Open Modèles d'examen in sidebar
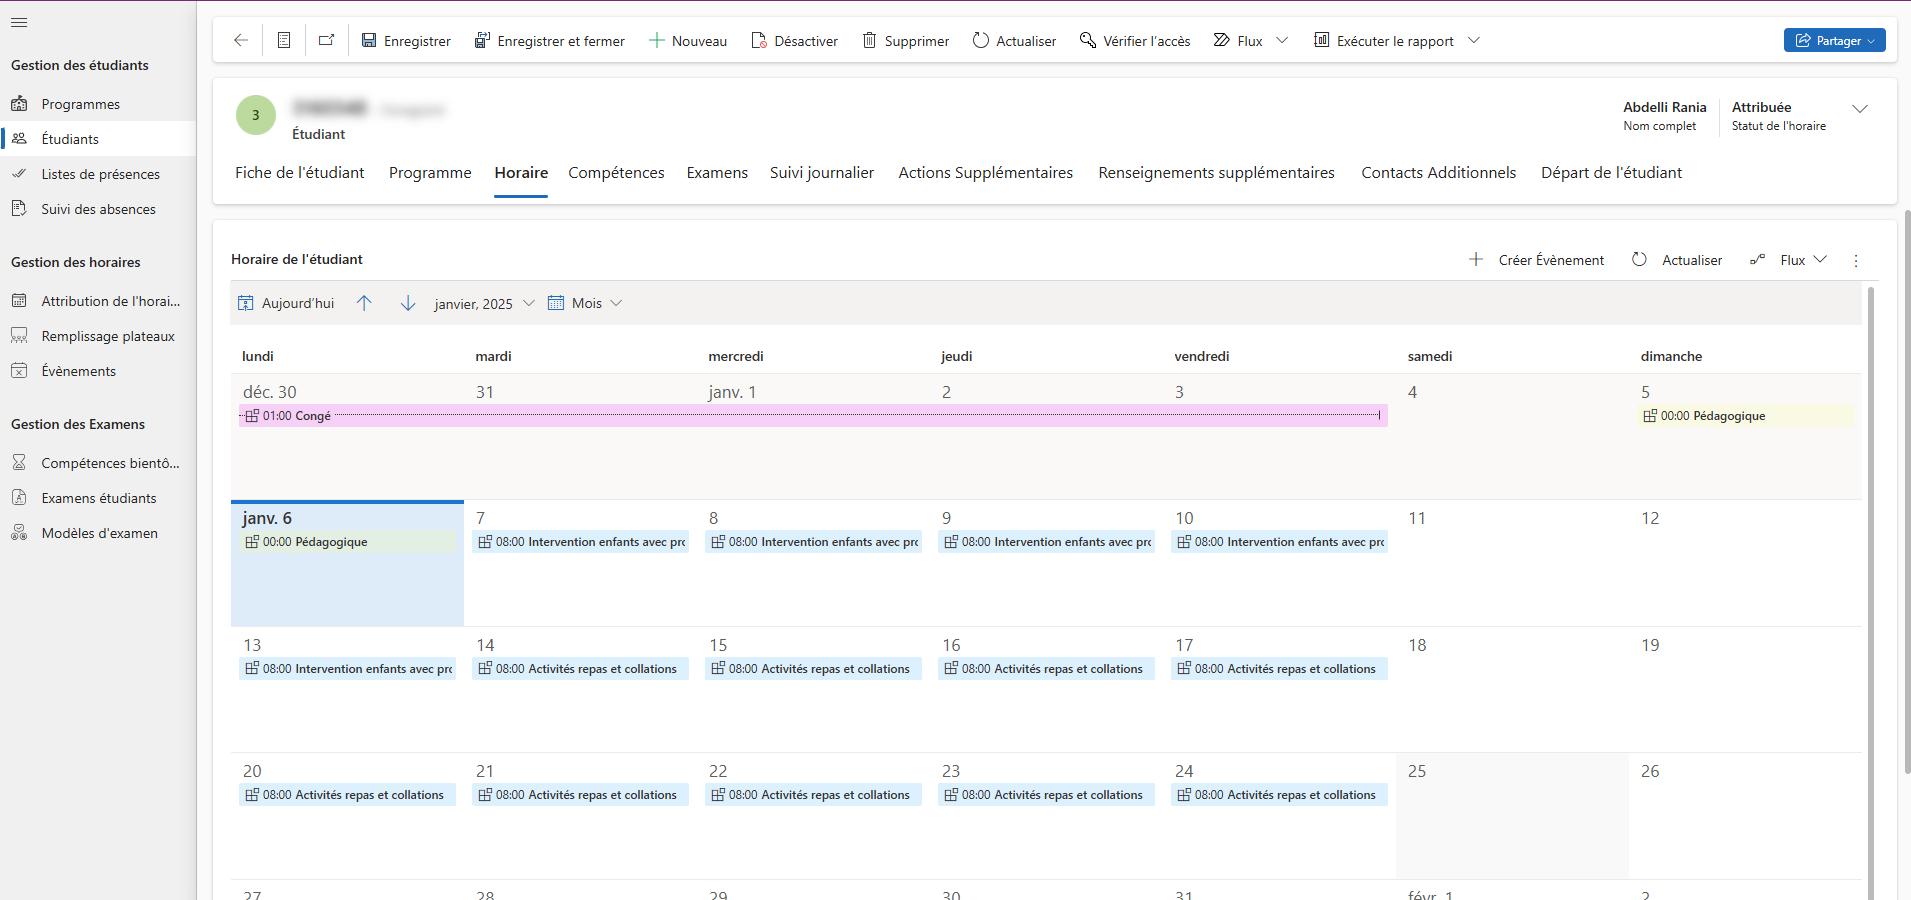This screenshot has width=1911, height=900. [x=98, y=533]
